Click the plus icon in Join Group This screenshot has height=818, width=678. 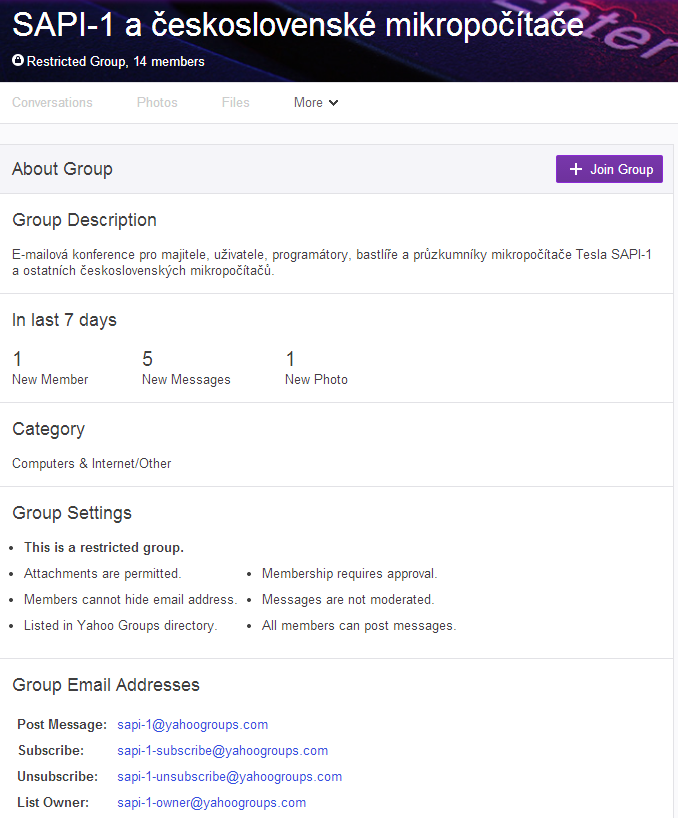click(x=575, y=169)
